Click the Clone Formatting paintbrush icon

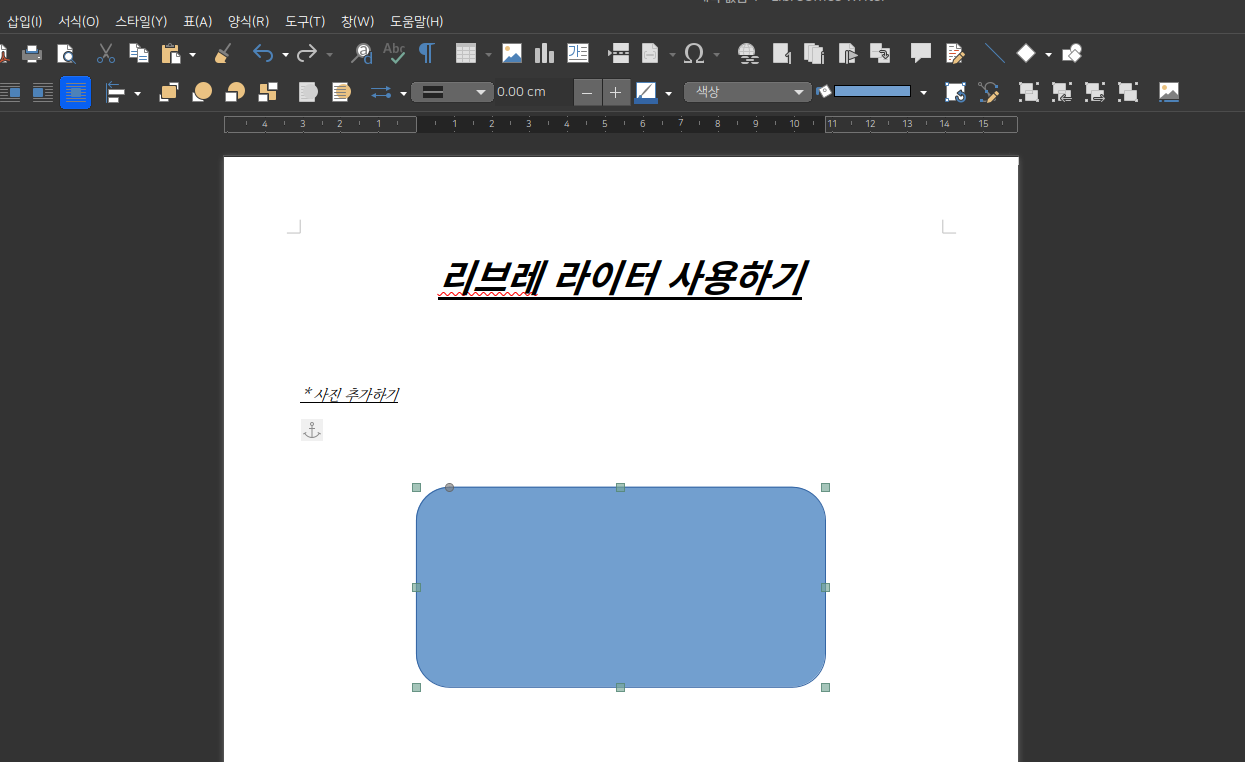click(x=223, y=54)
